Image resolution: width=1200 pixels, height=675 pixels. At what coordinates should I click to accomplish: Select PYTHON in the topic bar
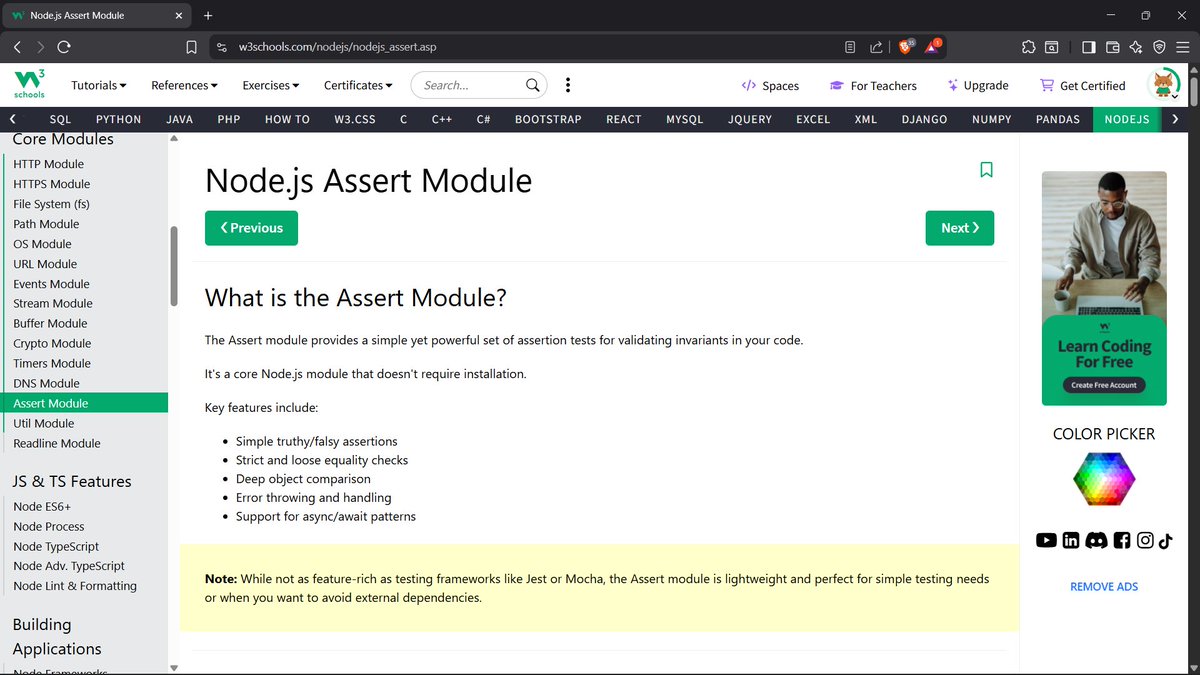118,119
